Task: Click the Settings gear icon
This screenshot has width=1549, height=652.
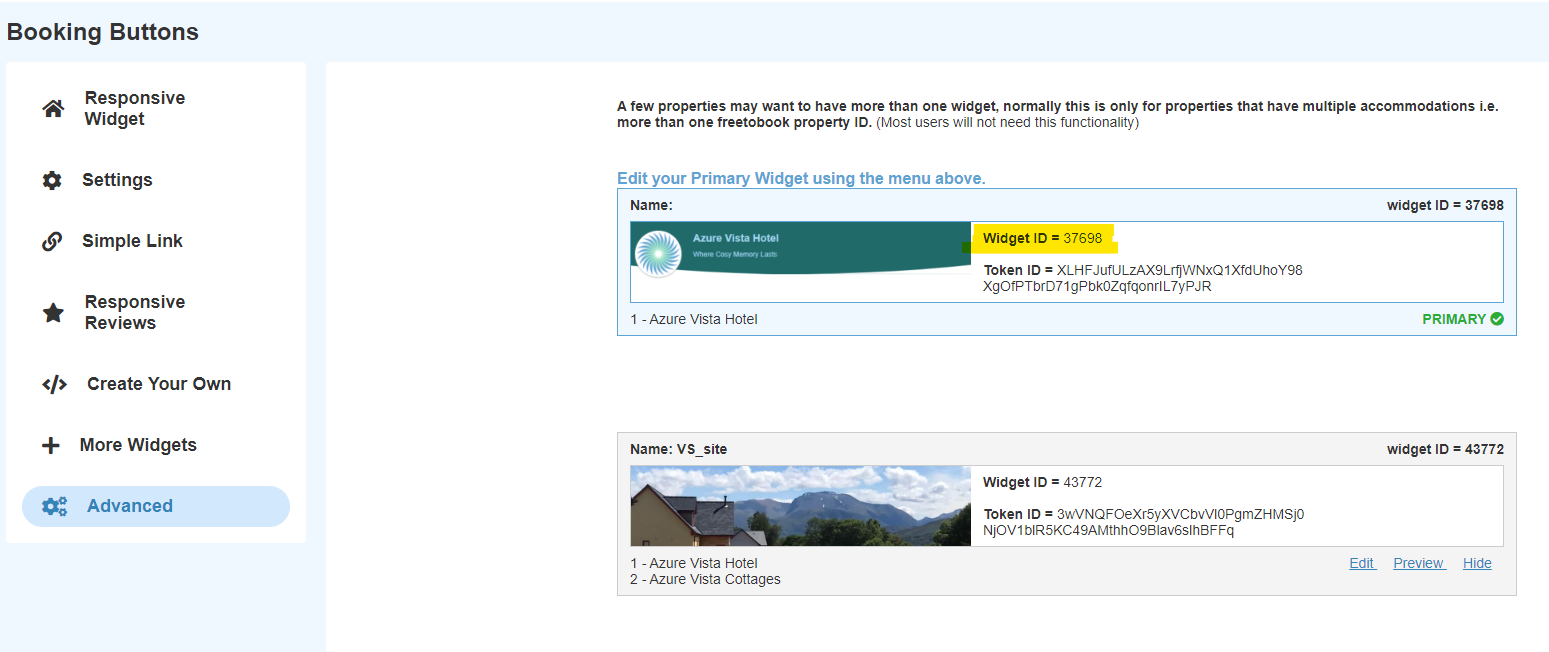Action: click(x=52, y=181)
